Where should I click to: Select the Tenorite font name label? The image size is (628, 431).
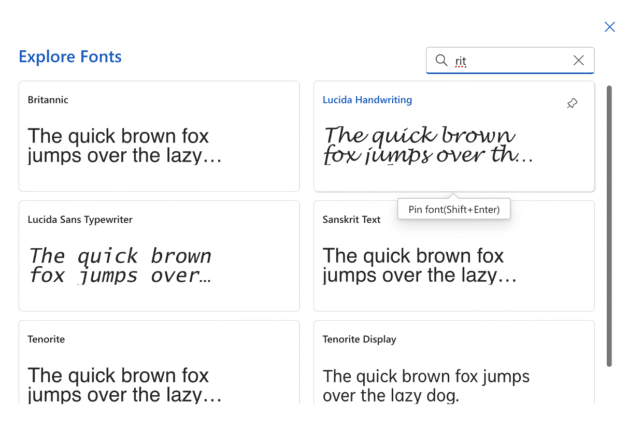(46, 339)
